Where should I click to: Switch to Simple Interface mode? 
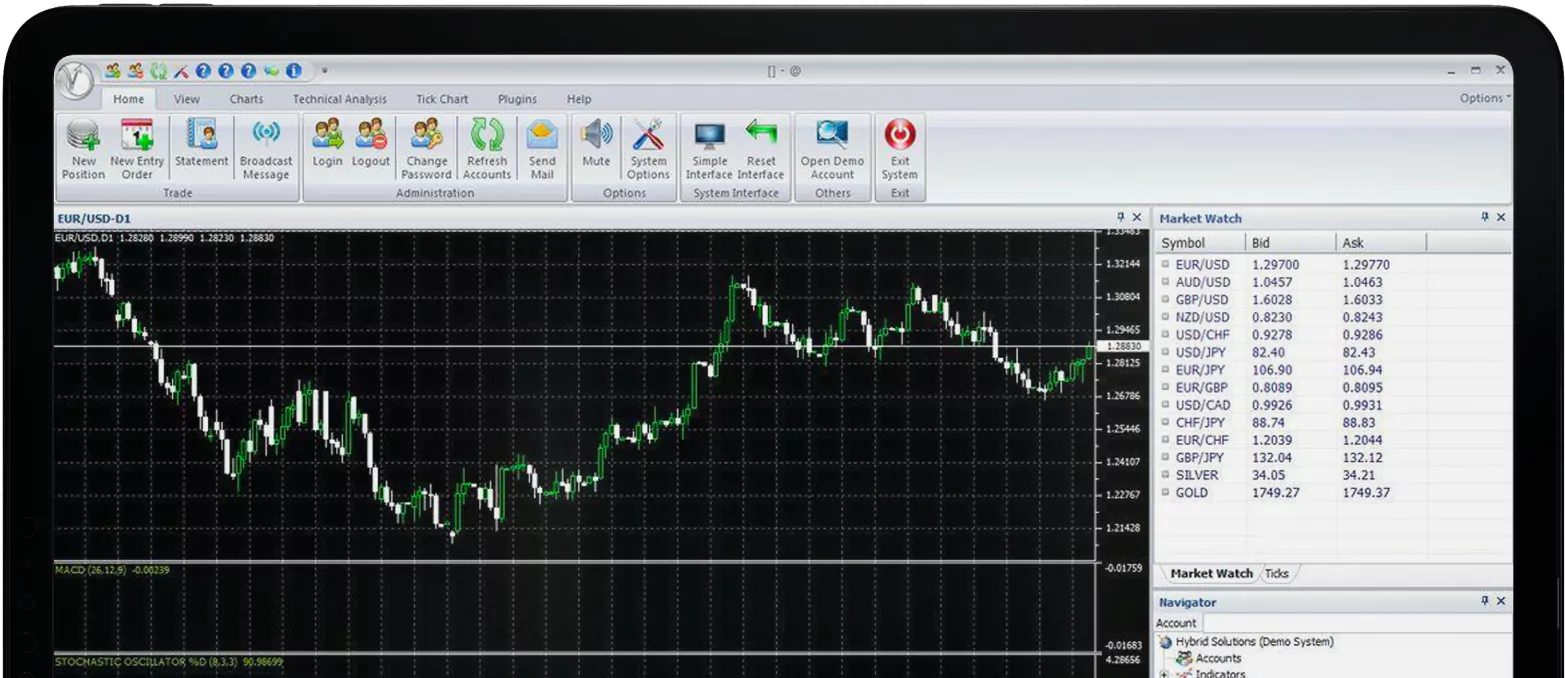709,149
